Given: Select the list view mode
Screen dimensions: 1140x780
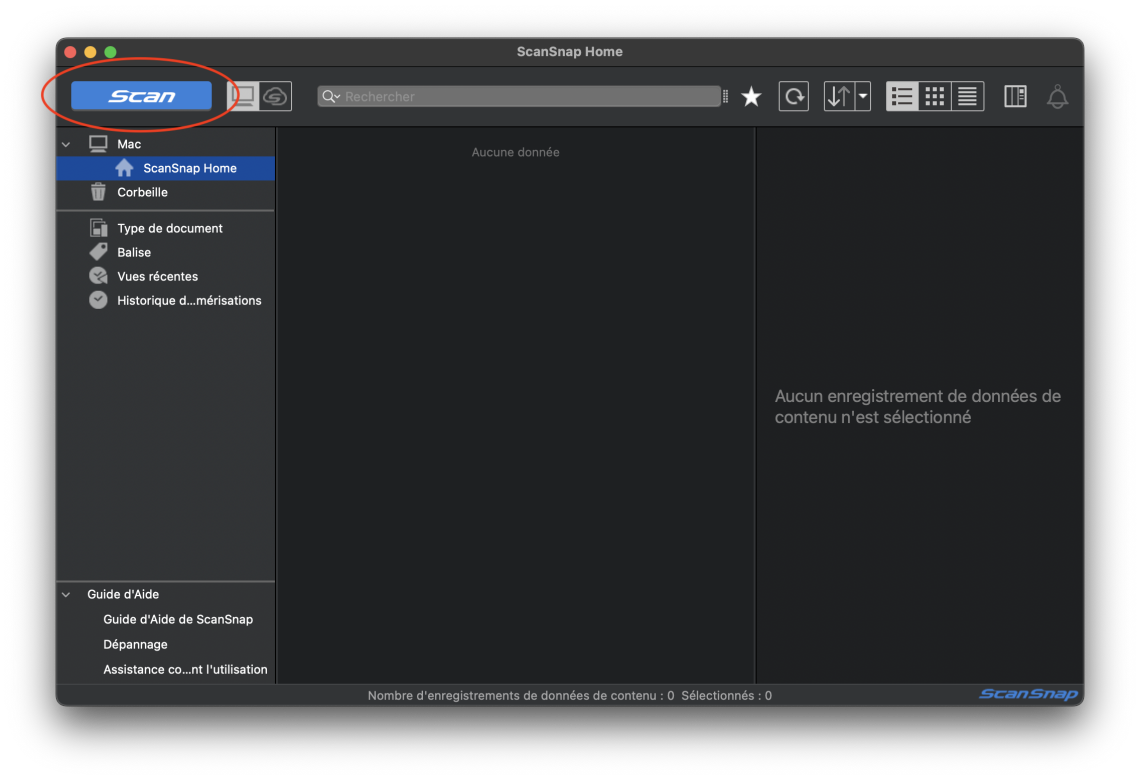Looking at the screenshot, I should 902,97.
